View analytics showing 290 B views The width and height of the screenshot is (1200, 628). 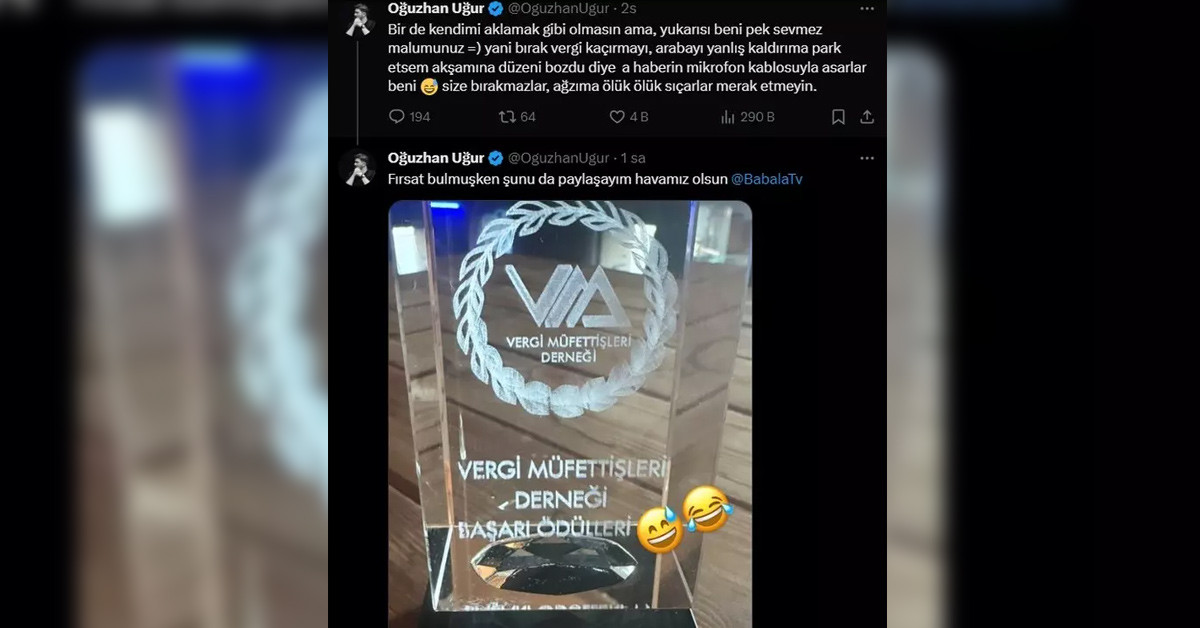(x=747, y=117)
